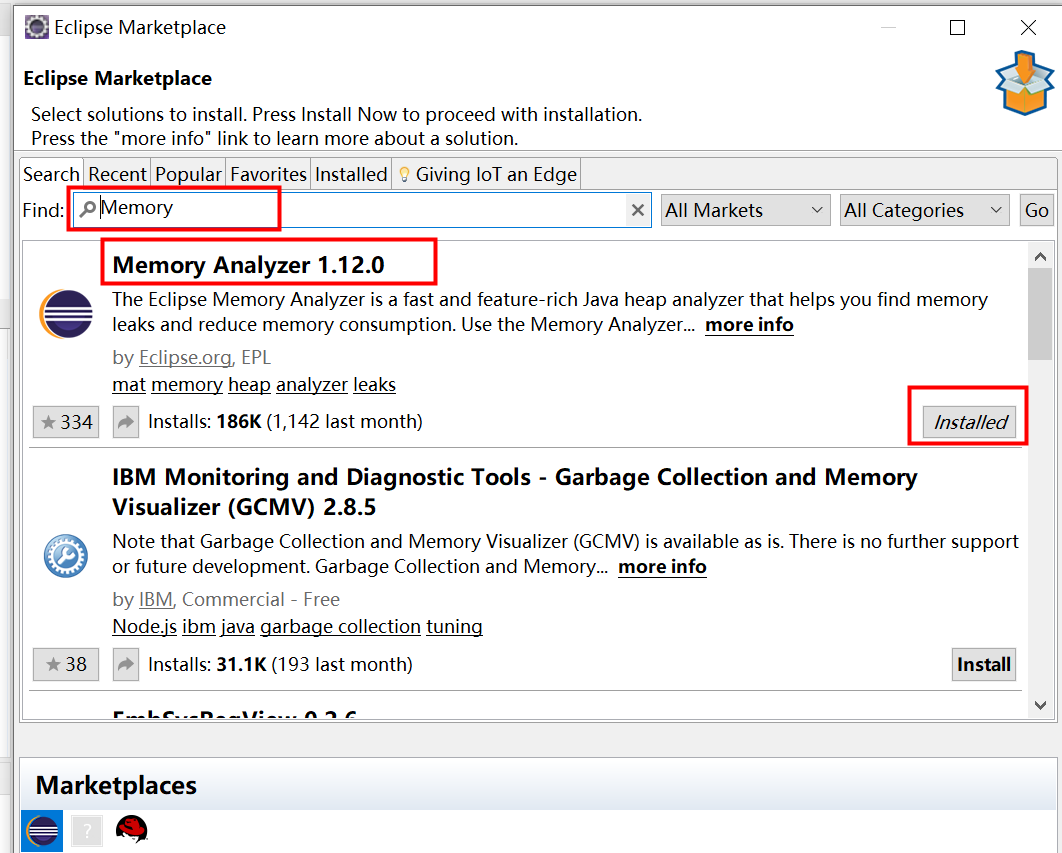Click the magnifier icon in Find field
1062x853 pixels.
[87, 209]
